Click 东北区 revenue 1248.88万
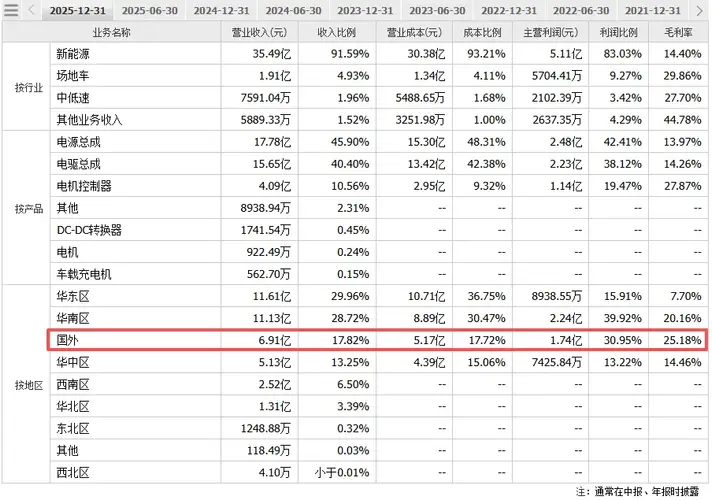 click(x=265, y=428)
